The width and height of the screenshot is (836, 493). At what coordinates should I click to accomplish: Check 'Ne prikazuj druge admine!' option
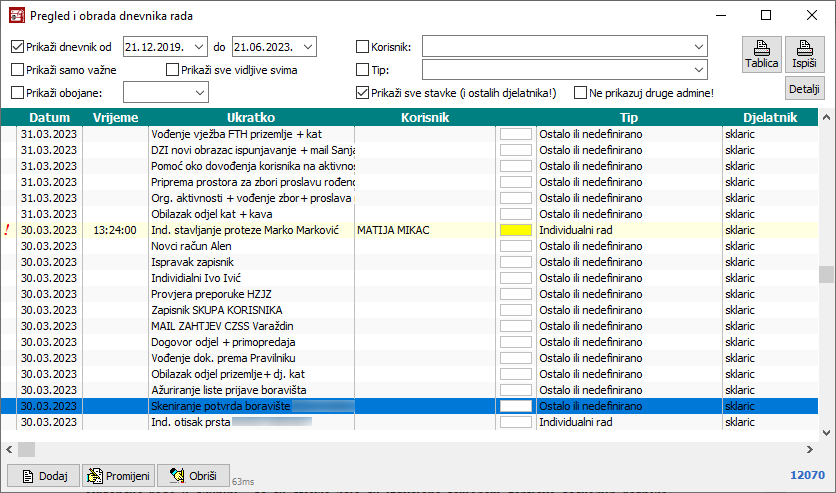(x=581, y=93)
